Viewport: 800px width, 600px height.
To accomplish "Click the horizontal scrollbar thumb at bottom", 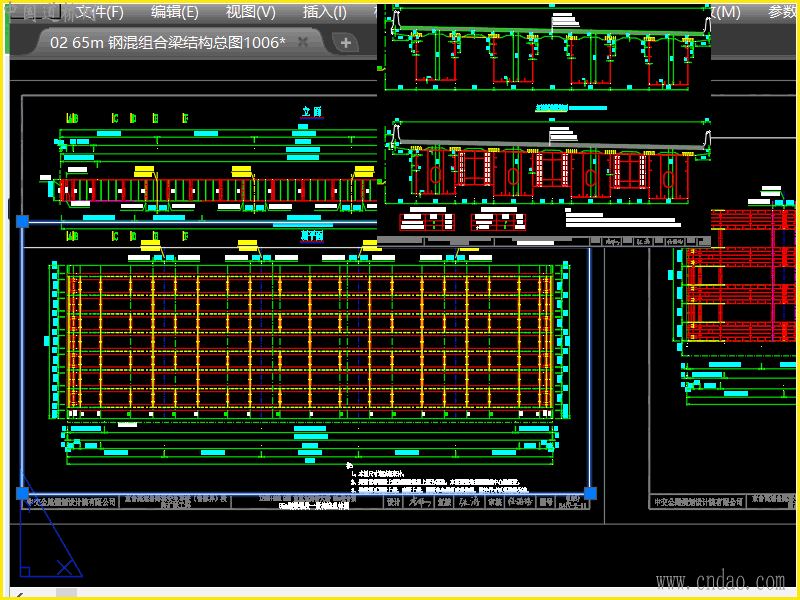I will tap(66, 593).
